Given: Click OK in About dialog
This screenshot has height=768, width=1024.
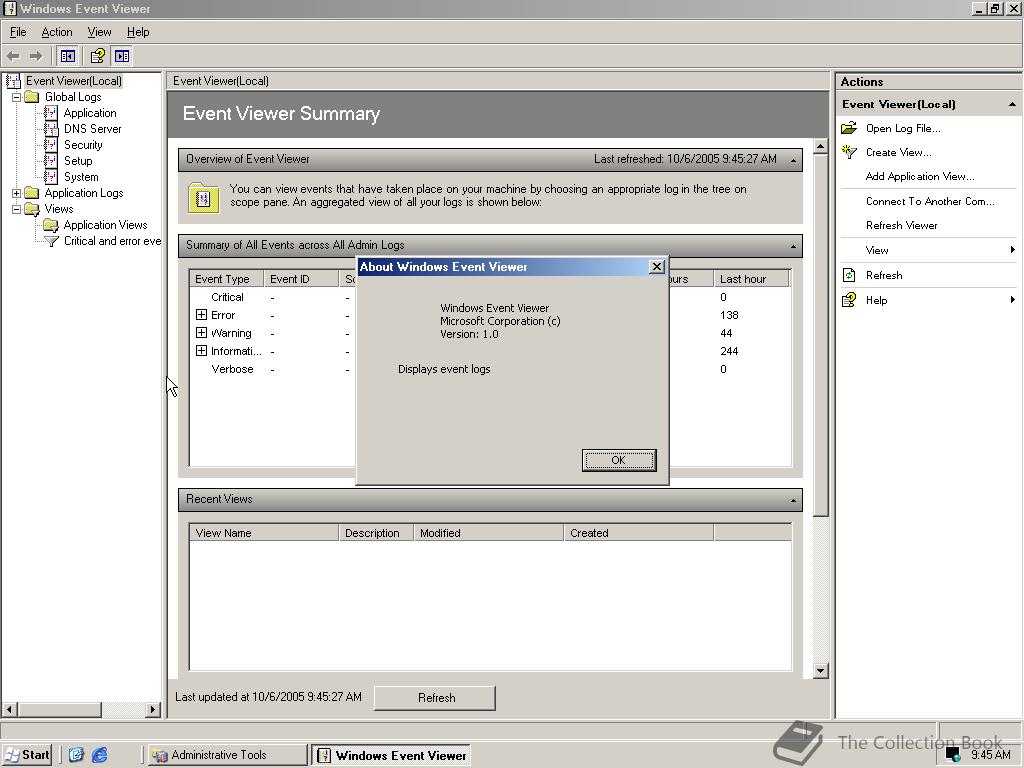Looking at the screenshot, I should pyautogui.click(x=618, y=460).
